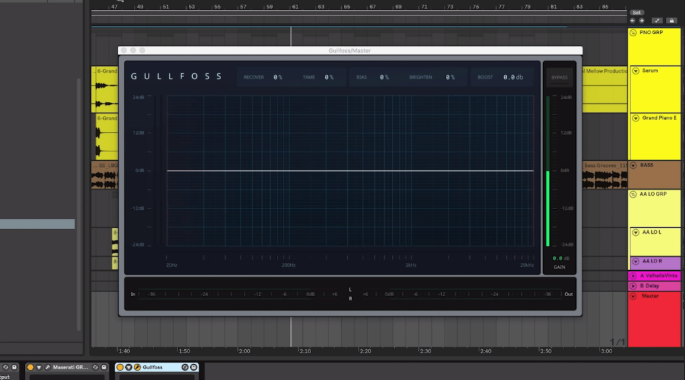Click the Gain value below the meter
This screenshot has height=380, width=685.
click(x=560, y=258)
